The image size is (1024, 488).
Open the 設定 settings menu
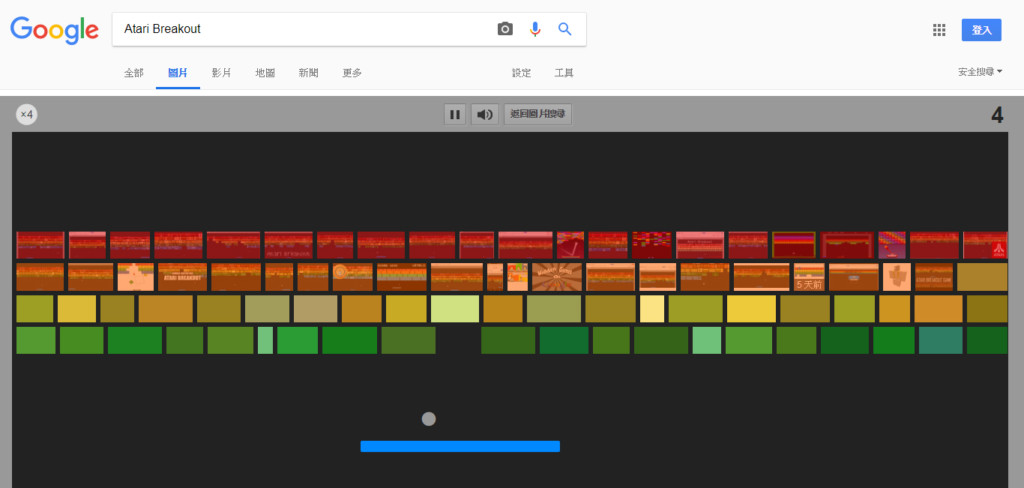[x=521, y=73]
